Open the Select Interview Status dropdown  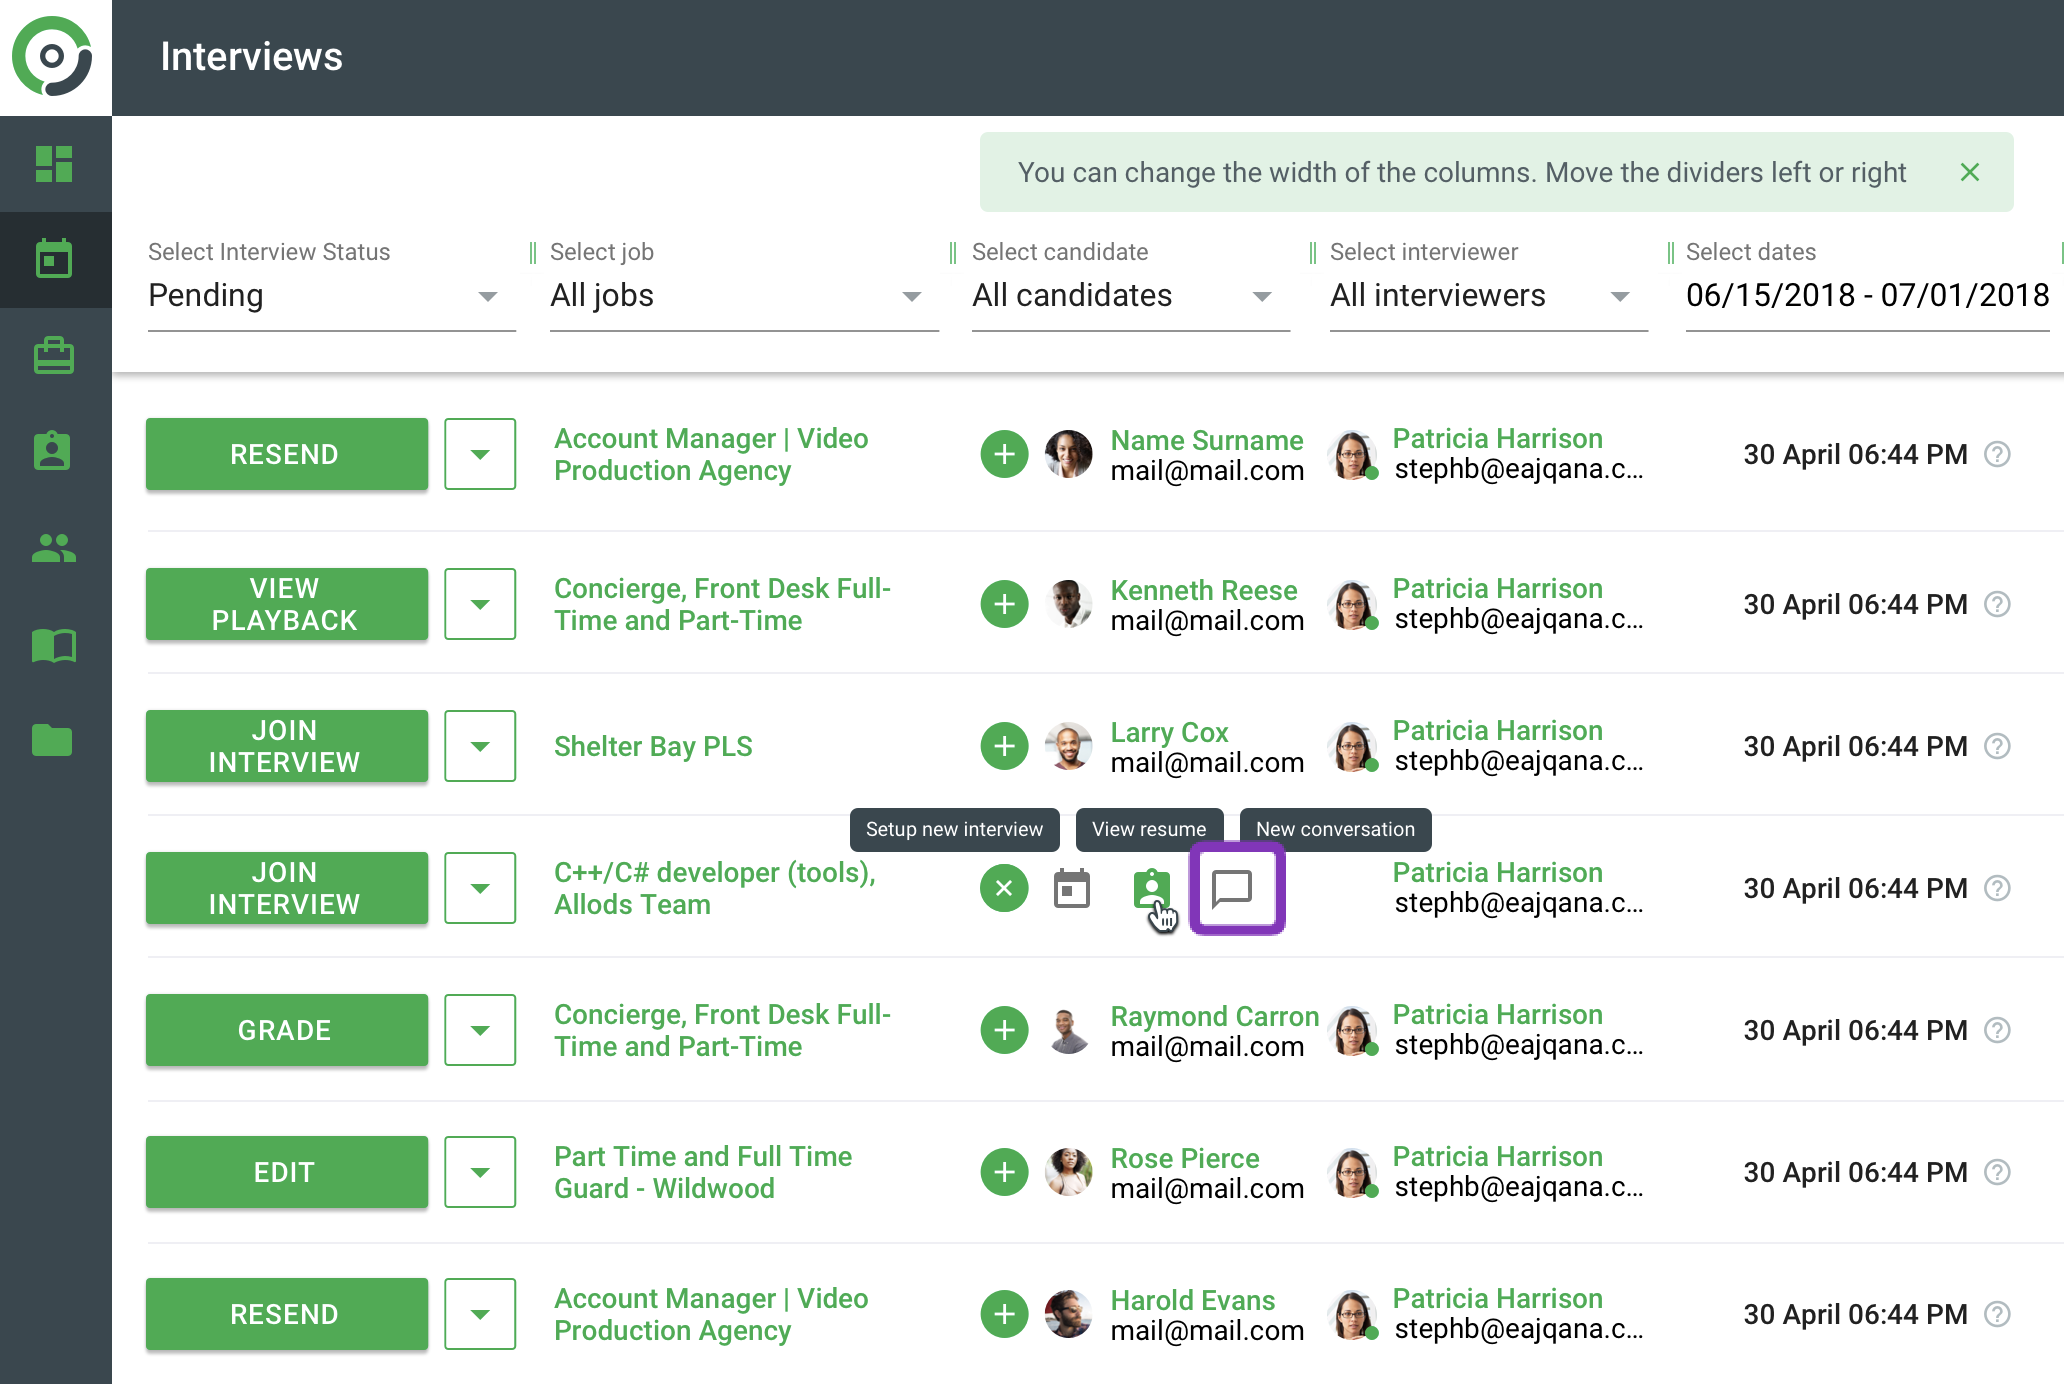point(330,296)
